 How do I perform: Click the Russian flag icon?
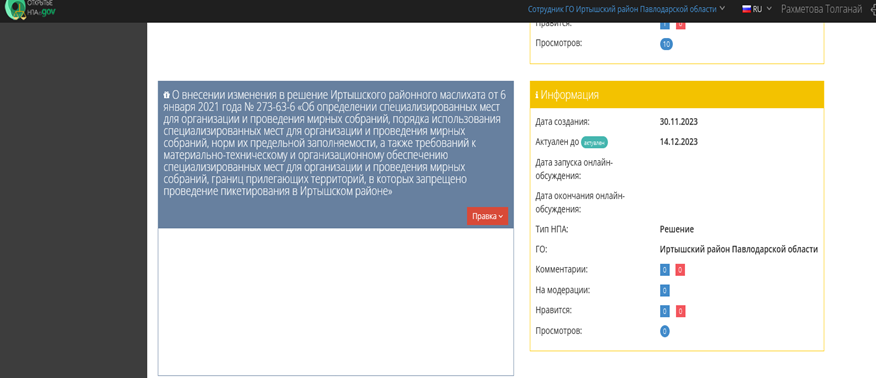click(x=746, y=8)
